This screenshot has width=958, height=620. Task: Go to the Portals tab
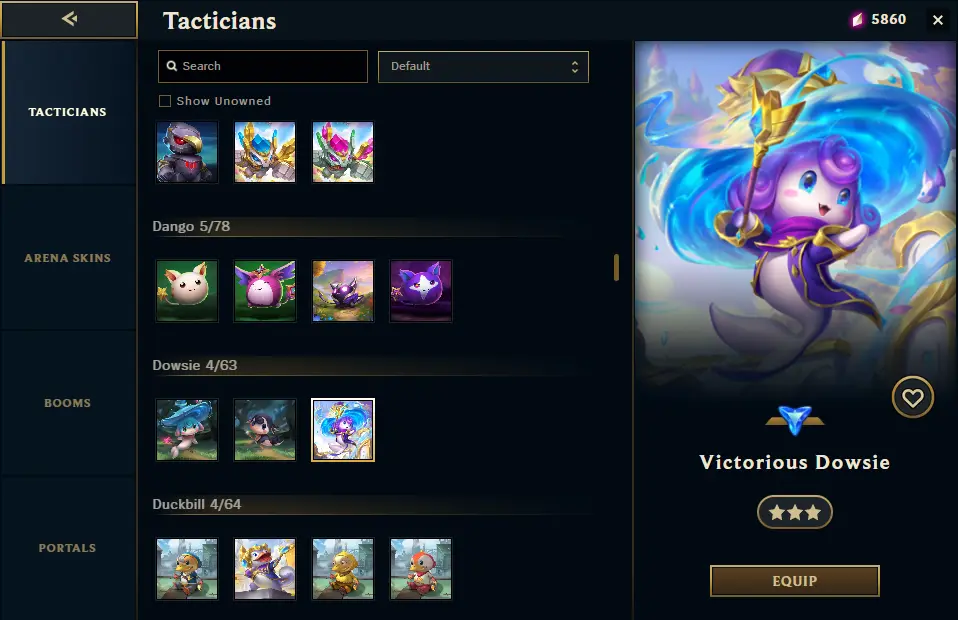pos(68,548)
